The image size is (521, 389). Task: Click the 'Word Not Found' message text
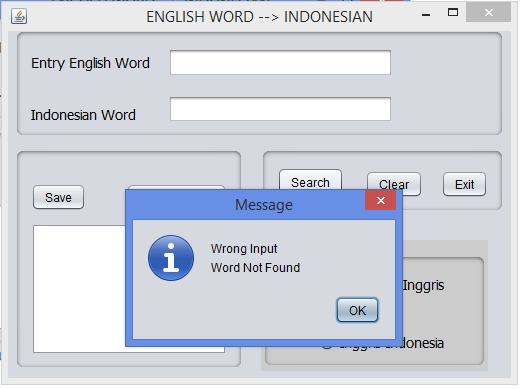(255, 268)
